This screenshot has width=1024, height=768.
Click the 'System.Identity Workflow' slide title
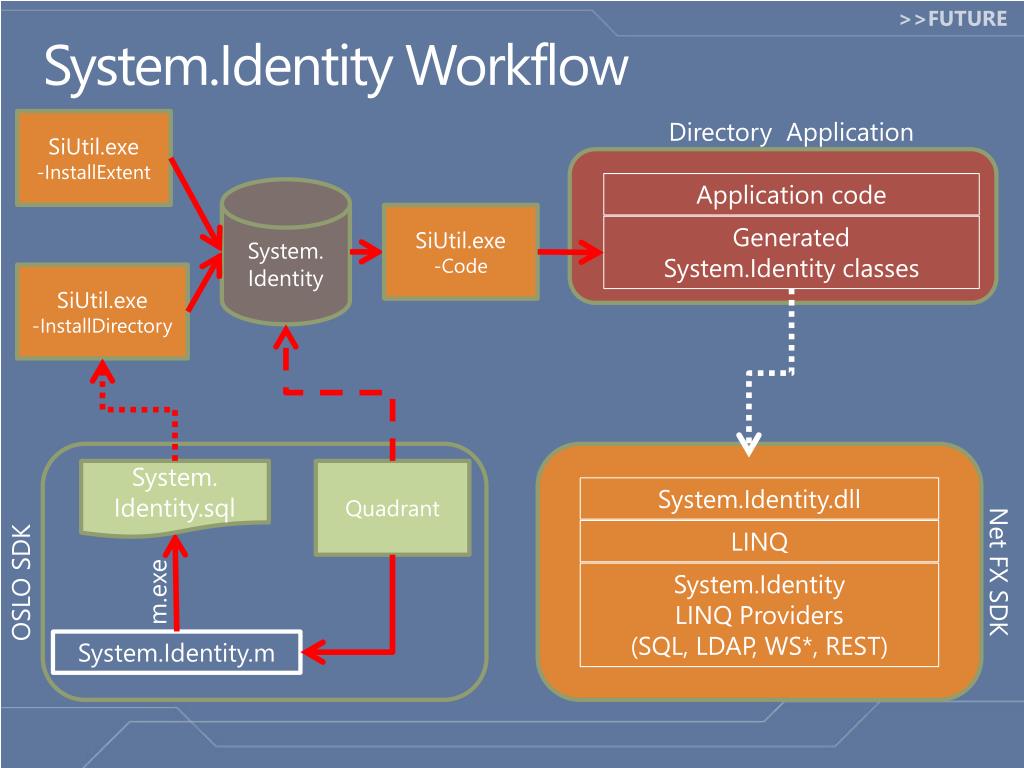point(336,67)
